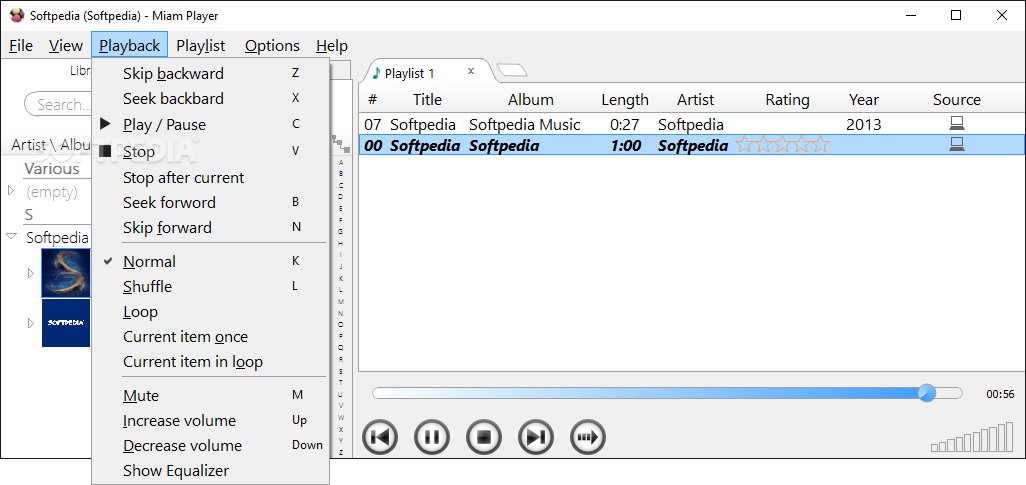1026x485 pixels.
Task: Show Equalizer from the Playback menu
Action: point(209,471)
